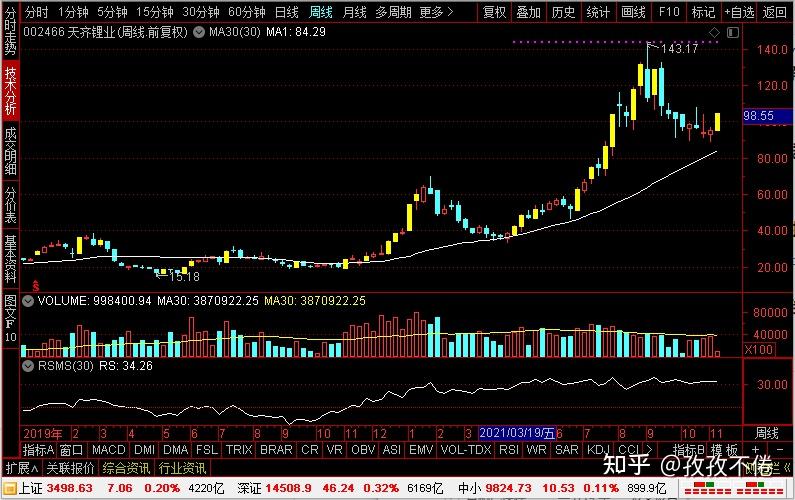Expand the MA30 indicator dropdown arrow
This screenshot has height=500, width=795.
[198, 32]
